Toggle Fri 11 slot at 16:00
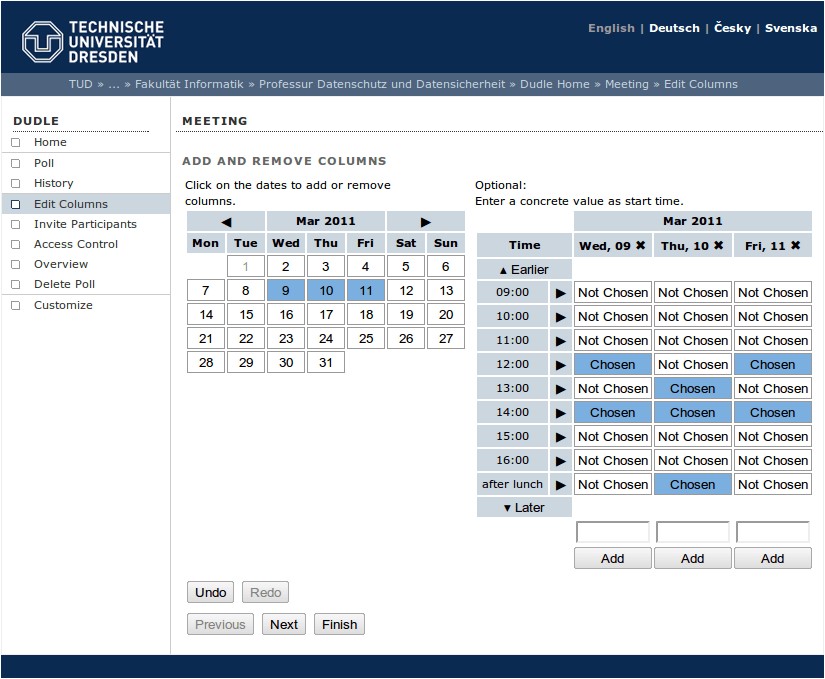 772,461
